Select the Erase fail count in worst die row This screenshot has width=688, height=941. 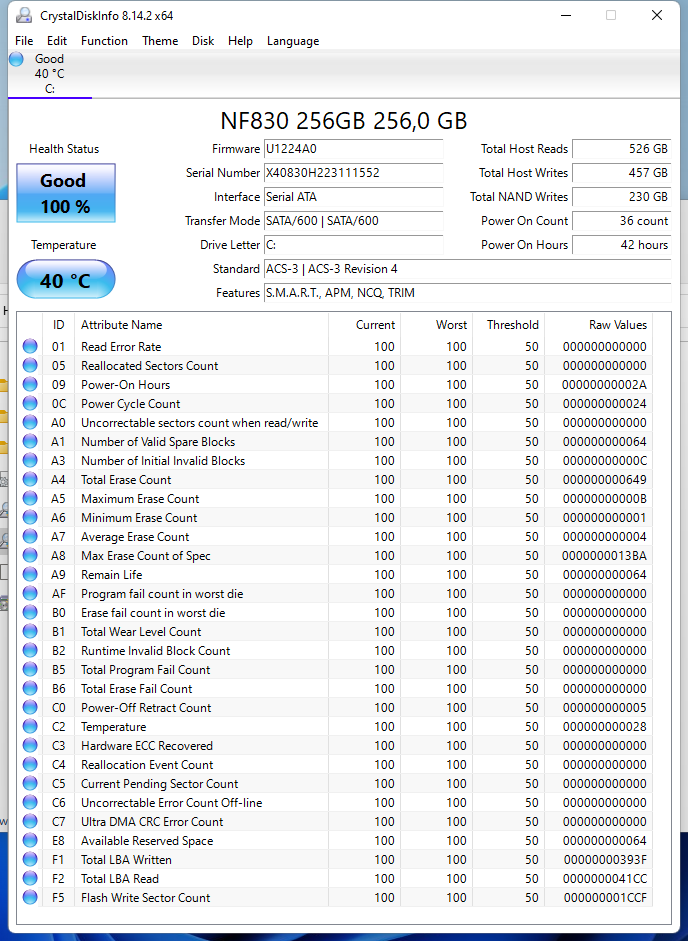pyautogui.click(x=335, y=613)
